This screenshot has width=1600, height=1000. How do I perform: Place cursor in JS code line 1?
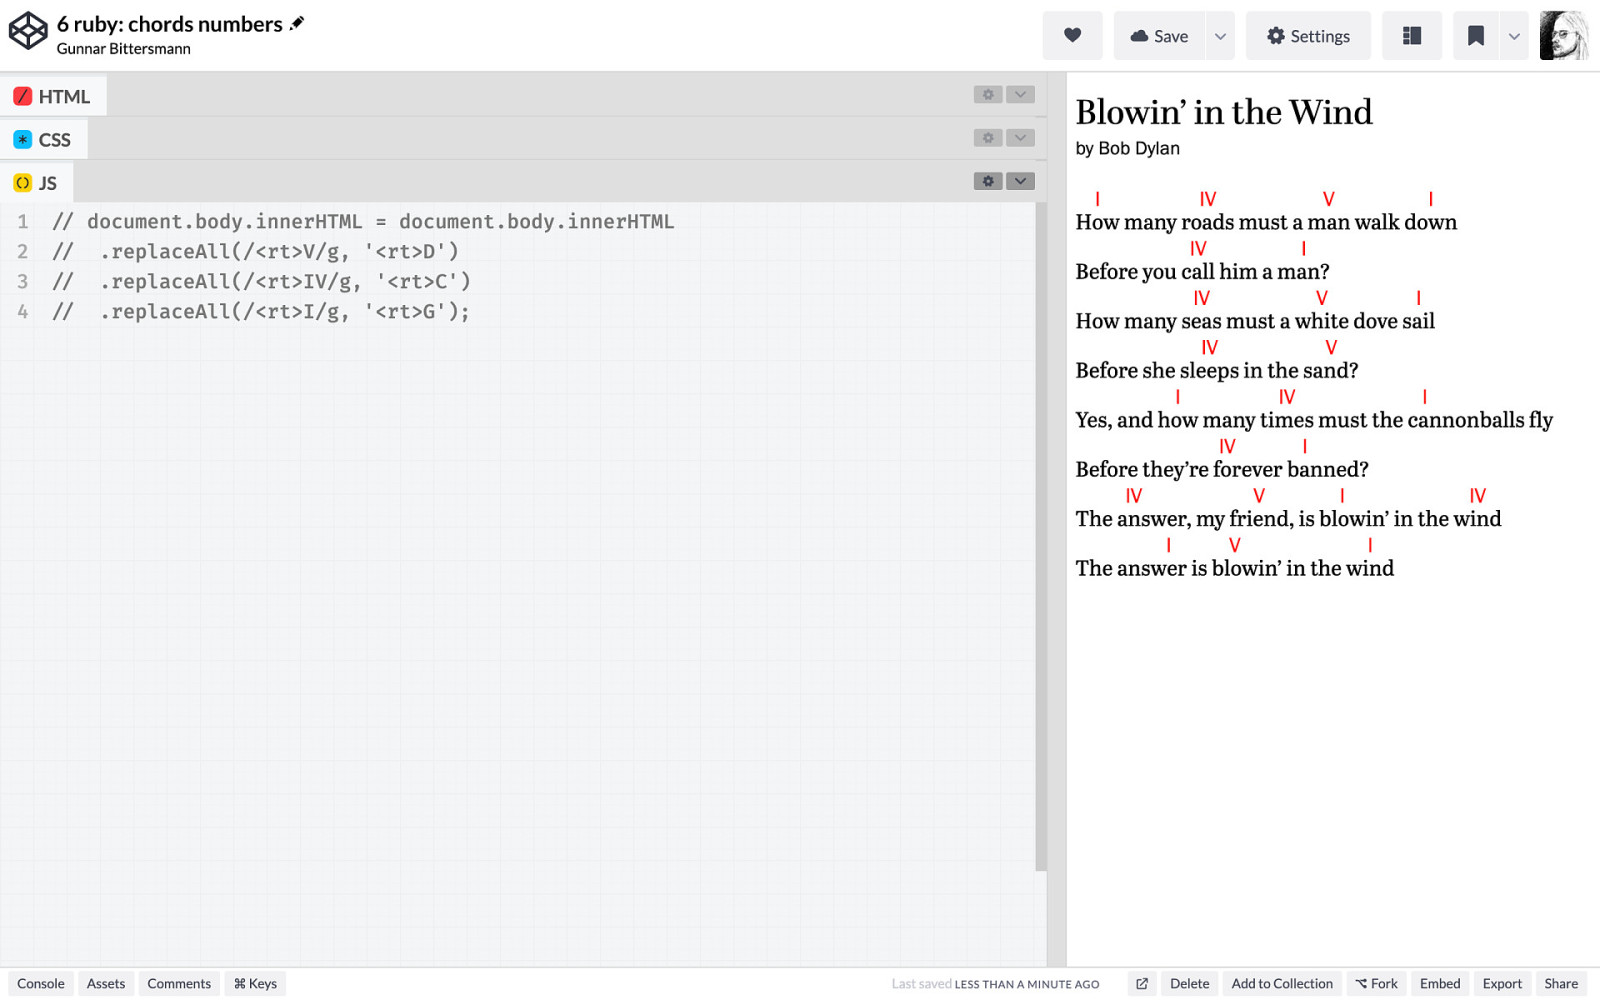363,221
